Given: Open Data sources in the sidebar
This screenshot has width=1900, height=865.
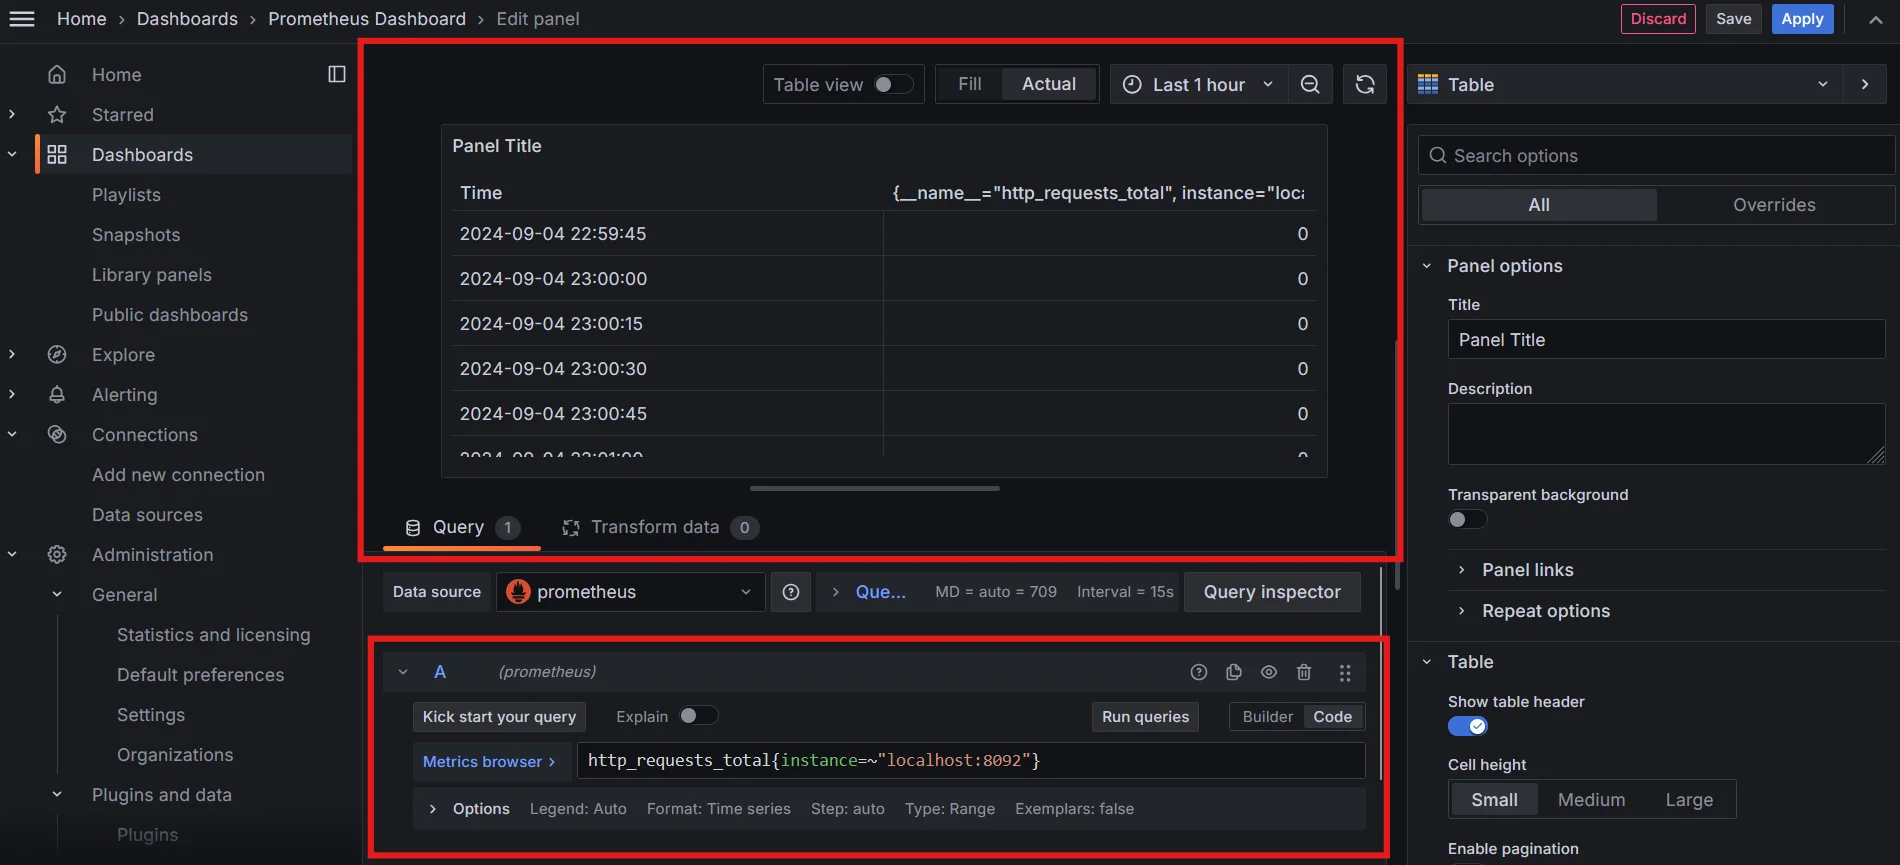Looking at the screenshot, I should pos(147,515).
